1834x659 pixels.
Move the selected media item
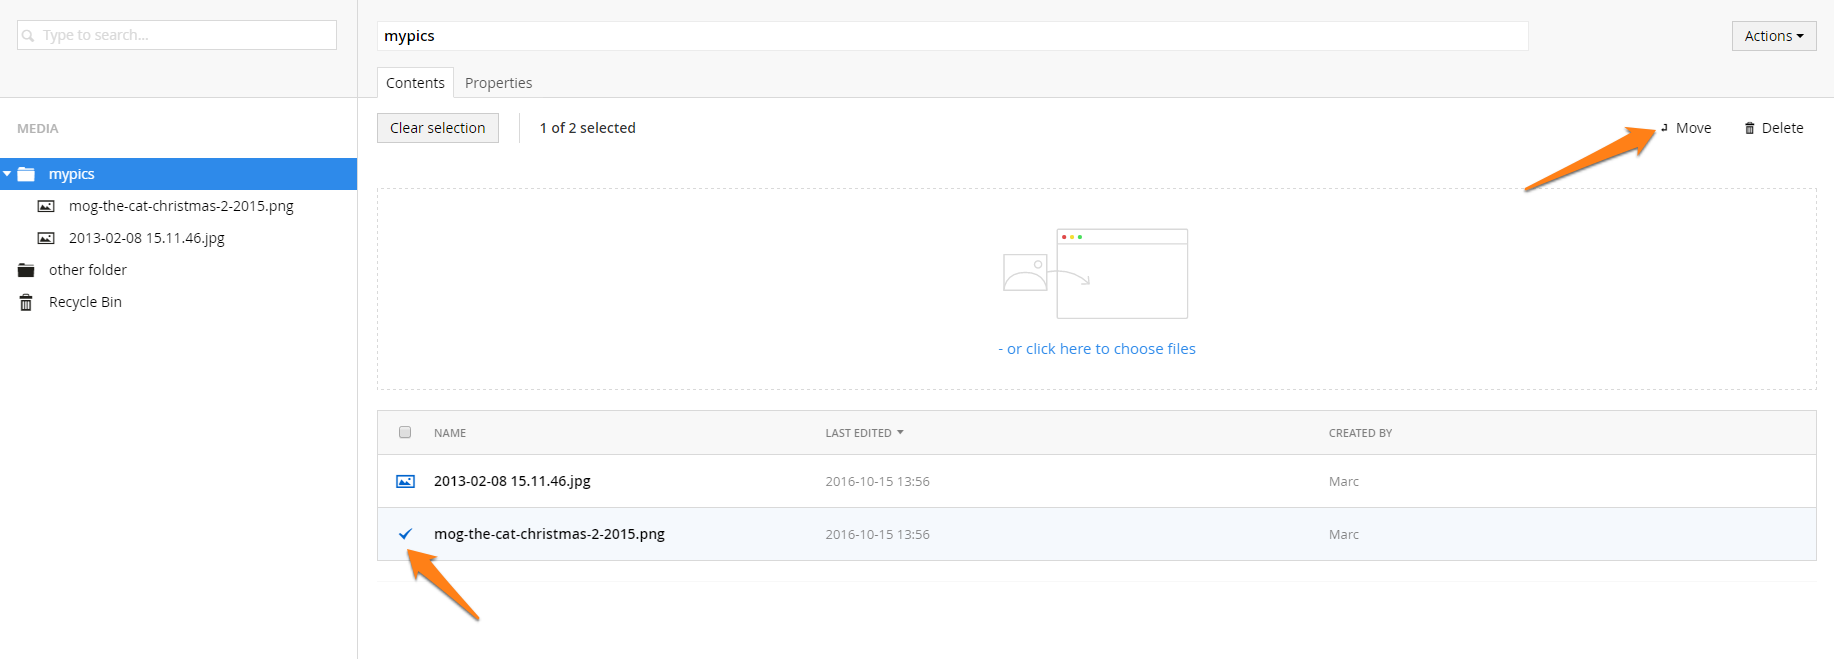[1687, 128]
